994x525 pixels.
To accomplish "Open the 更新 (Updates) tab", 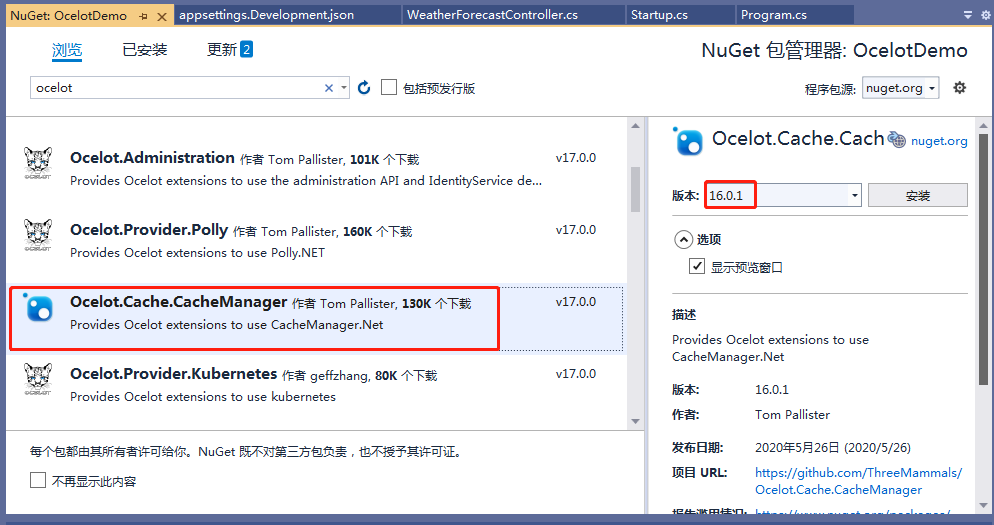I will click(x=229, y=49).
